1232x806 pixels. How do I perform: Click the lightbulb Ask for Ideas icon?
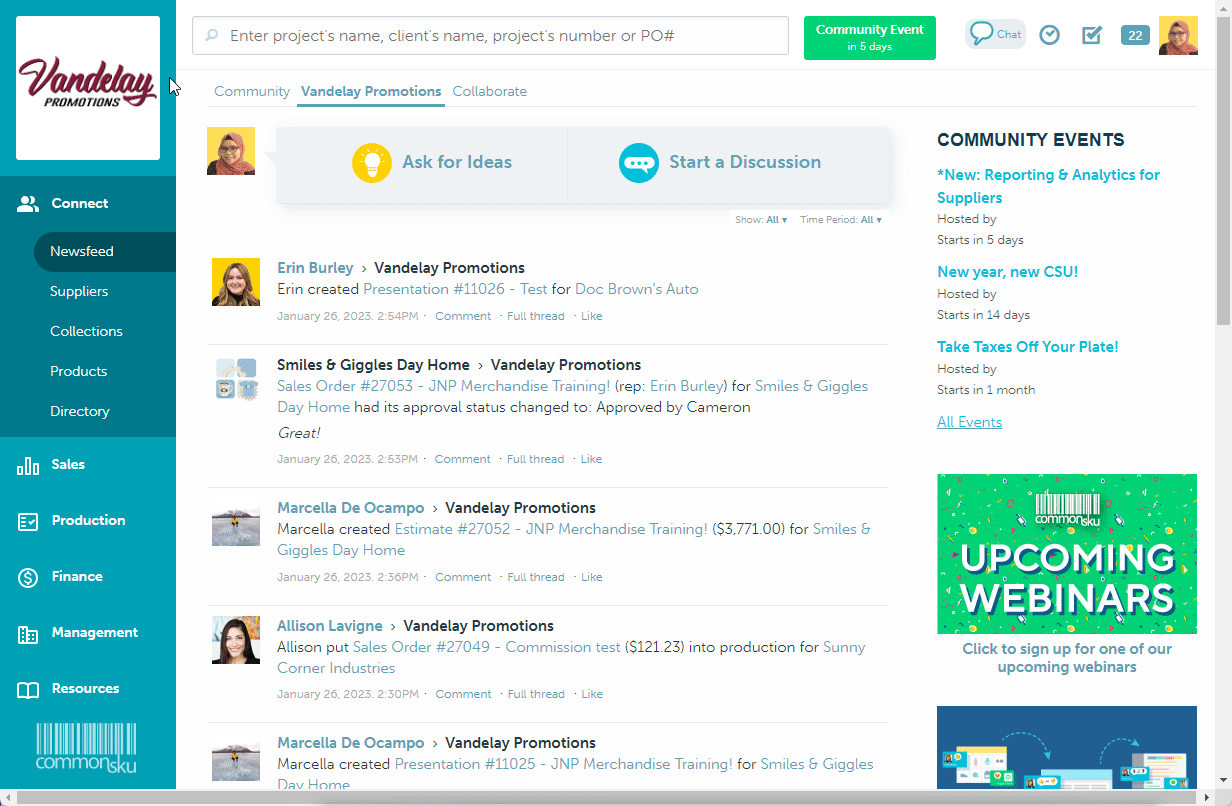click(372, 162)
